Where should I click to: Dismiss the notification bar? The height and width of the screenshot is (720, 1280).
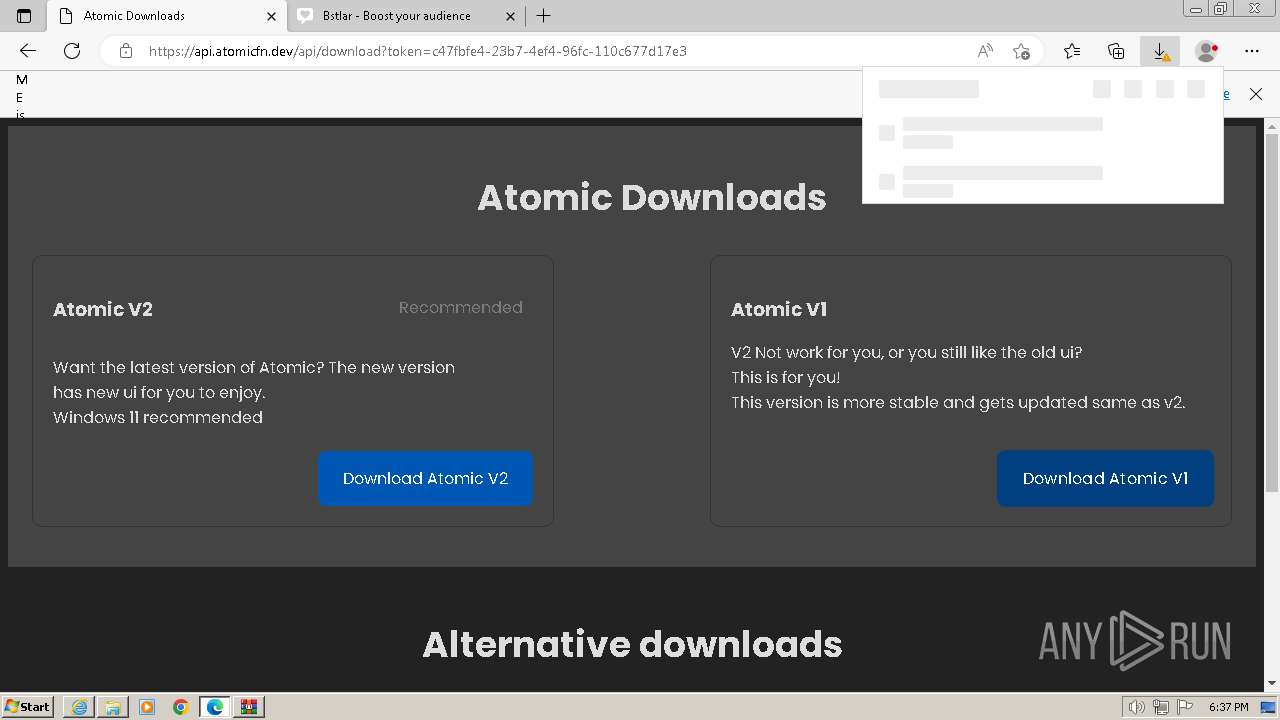click(1256, 93)
